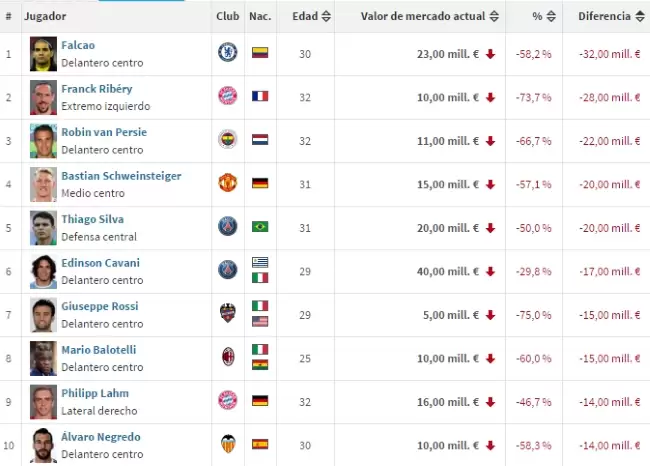Click Valencia crest in Álvaro Negredo's row
650x466 pixels.
point(227,444)
